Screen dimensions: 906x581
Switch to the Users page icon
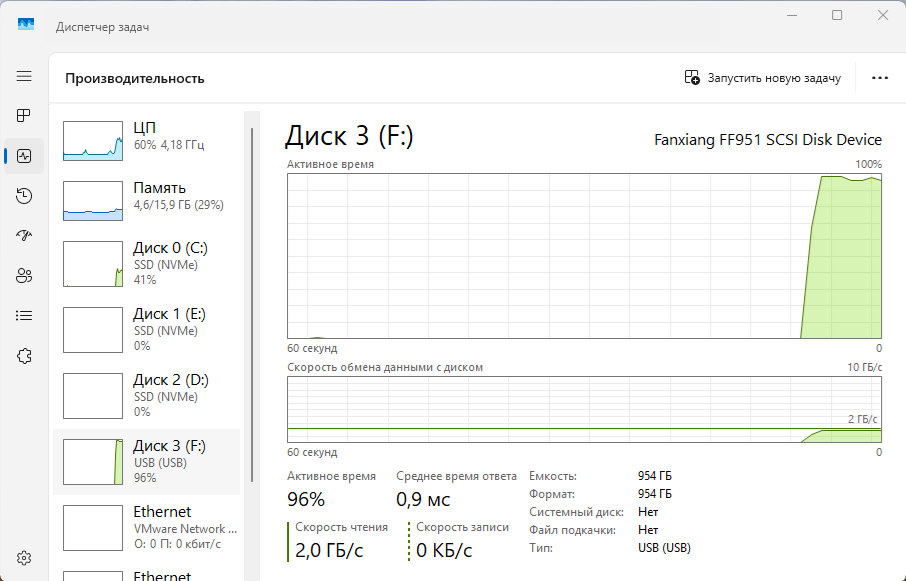click(24, 276)
